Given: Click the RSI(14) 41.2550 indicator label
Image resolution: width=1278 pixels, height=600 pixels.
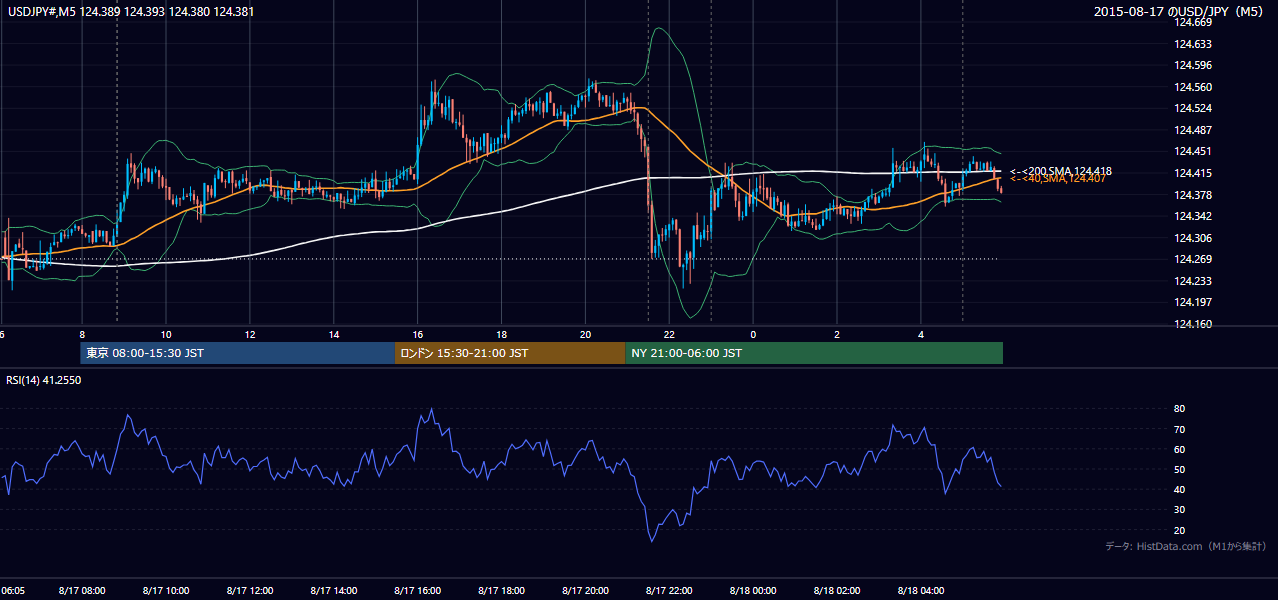Looking at the screenshot, I should (44, 380).
